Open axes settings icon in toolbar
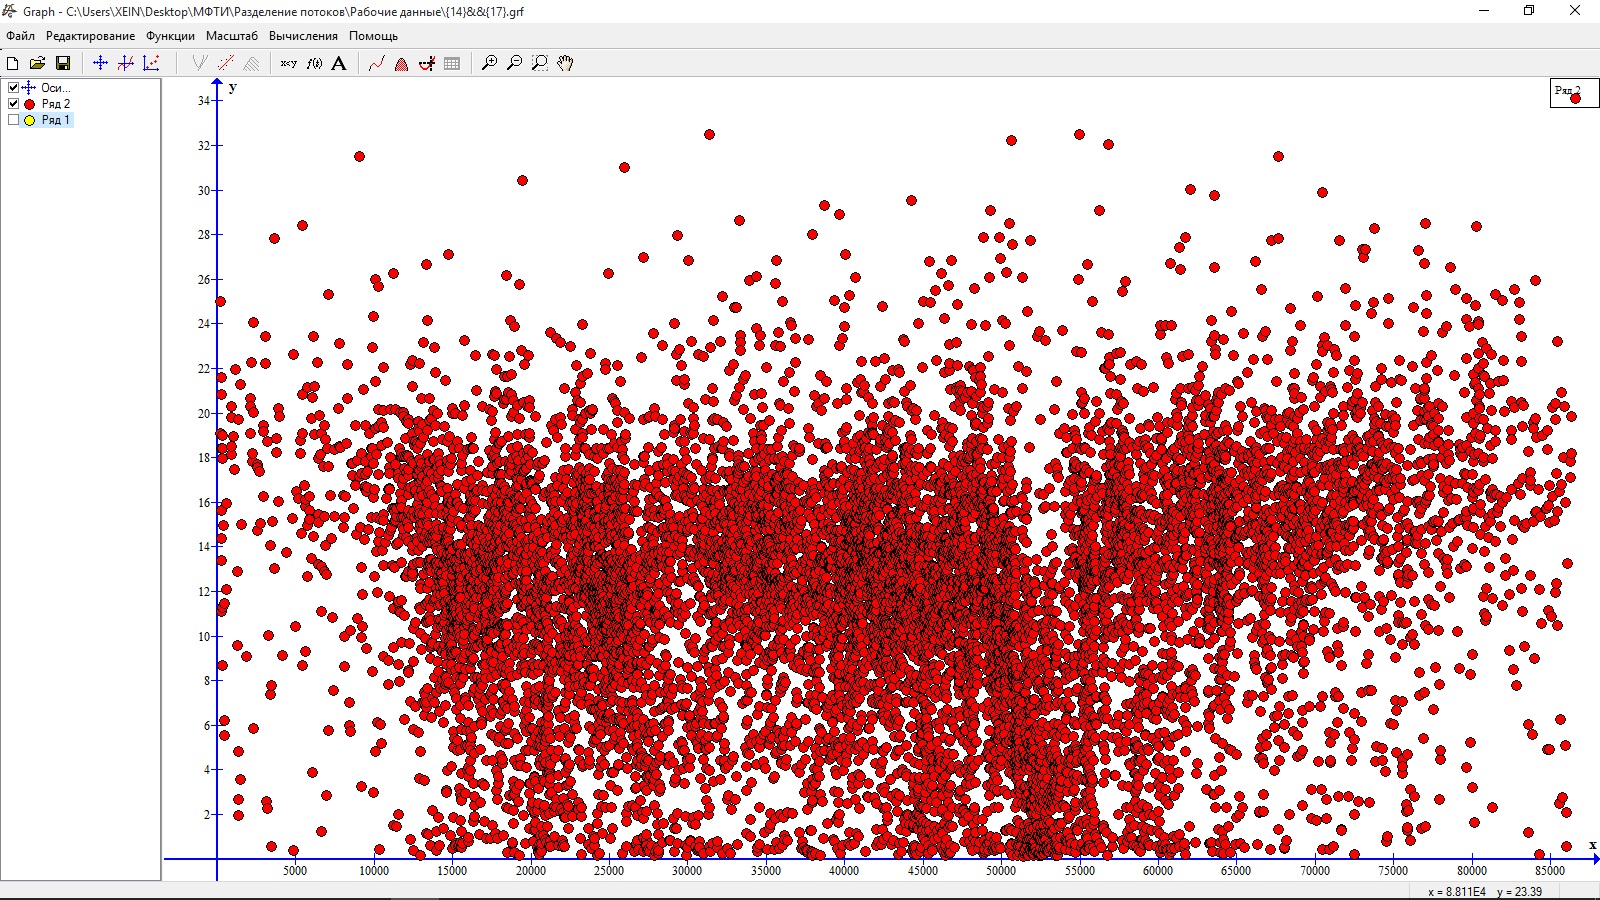1600x900 pixels. click(100, 63)
